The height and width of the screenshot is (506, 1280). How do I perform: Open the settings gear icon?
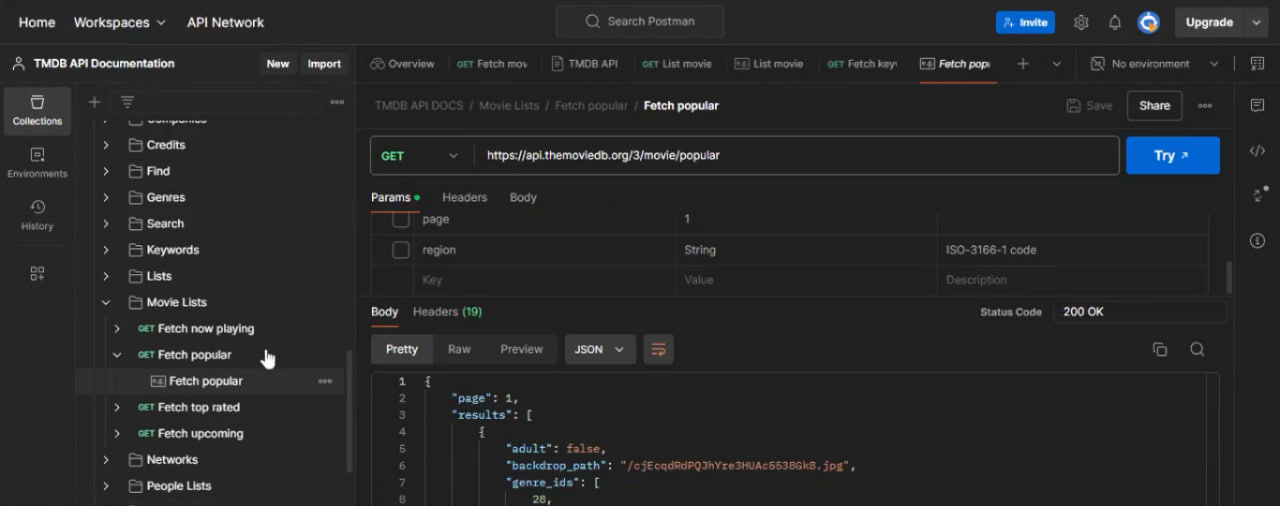pyautogui.click(x=1081, y=22)
